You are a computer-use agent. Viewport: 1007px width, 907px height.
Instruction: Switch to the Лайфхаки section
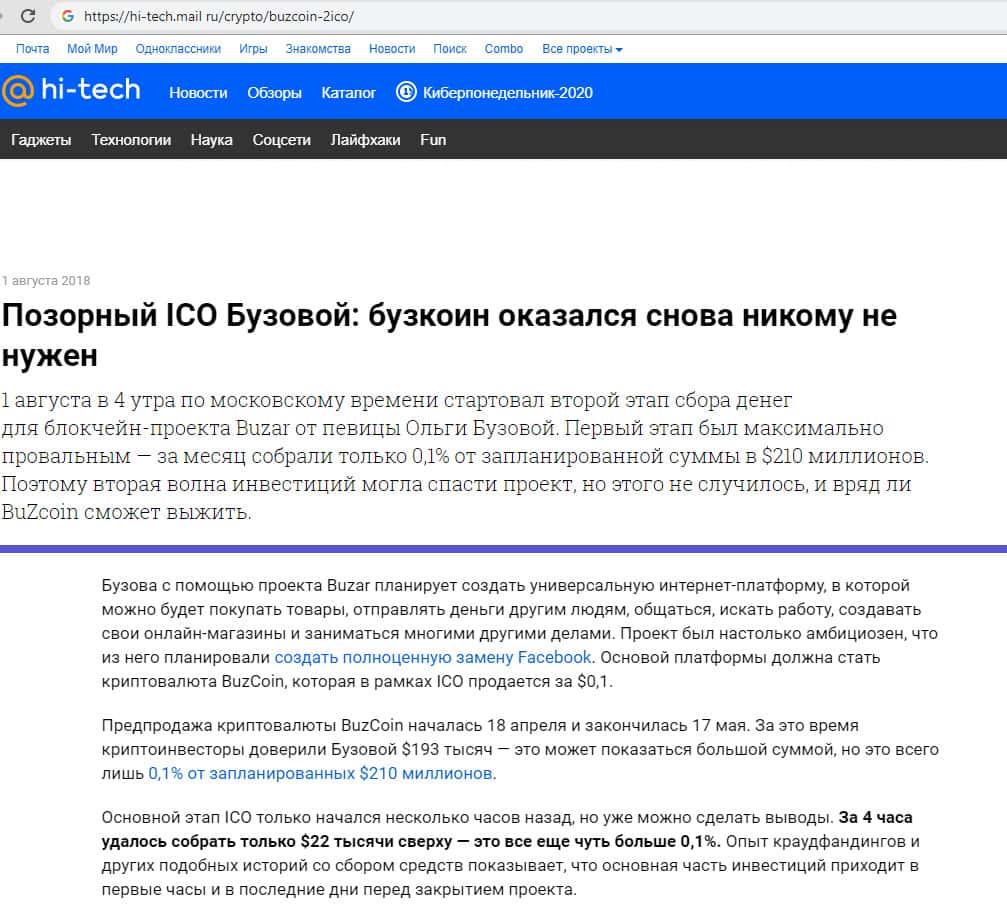pos(365,139)
